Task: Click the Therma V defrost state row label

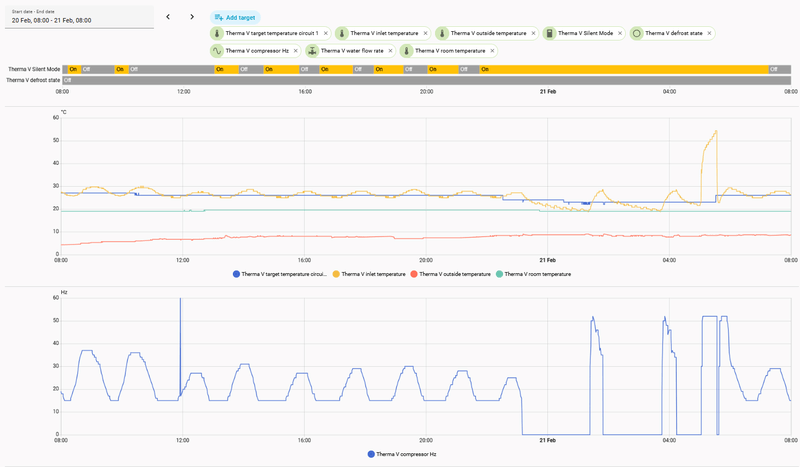Action: tap(33, 80)
